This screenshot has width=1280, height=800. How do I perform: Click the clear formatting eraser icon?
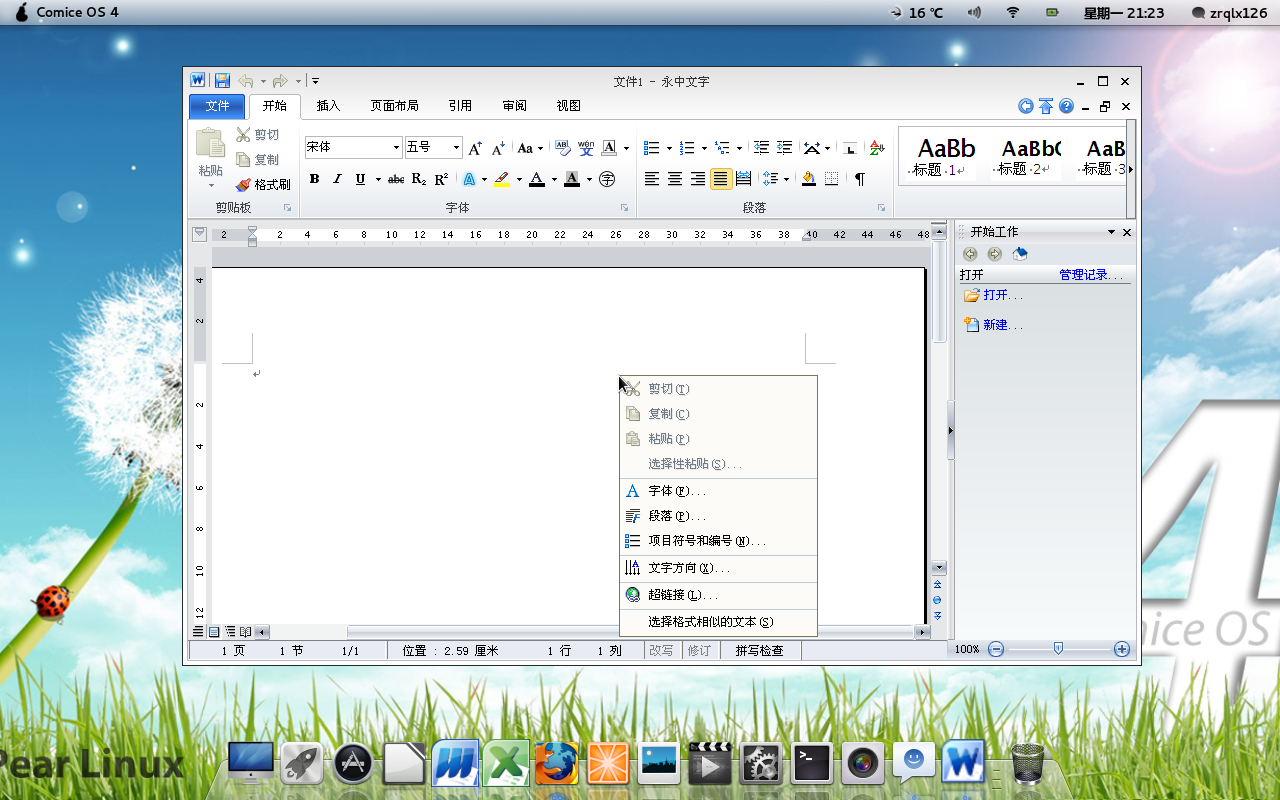(x=562, y=147)
